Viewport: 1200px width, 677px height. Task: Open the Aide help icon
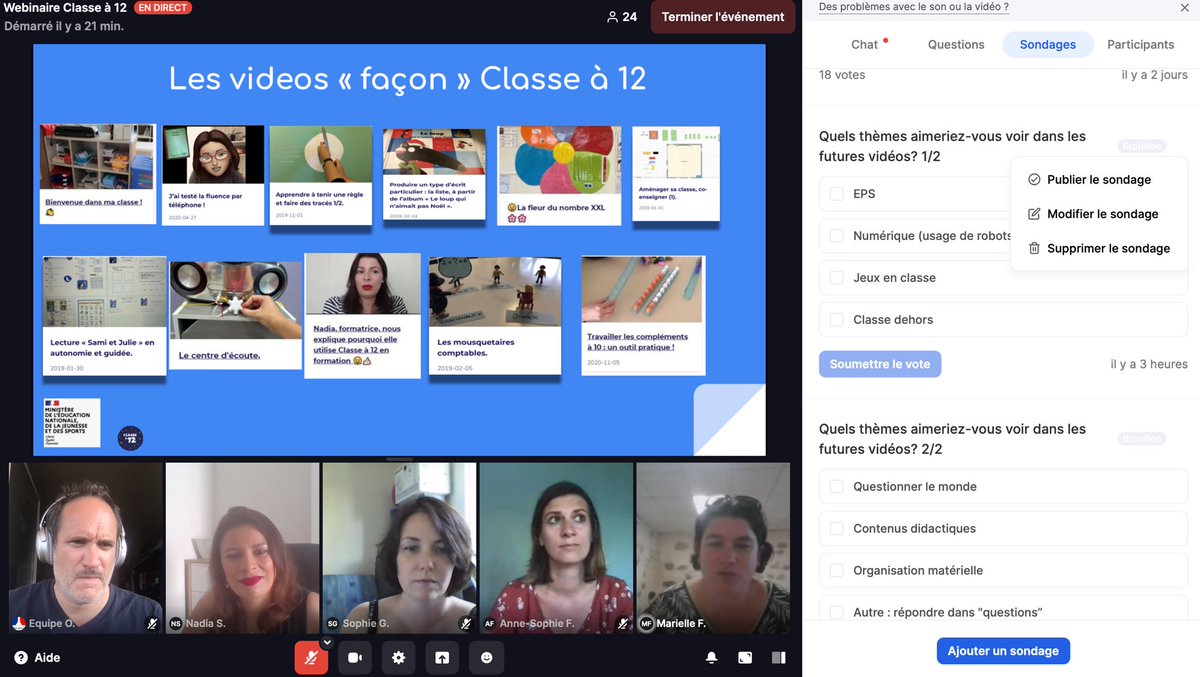20,658
